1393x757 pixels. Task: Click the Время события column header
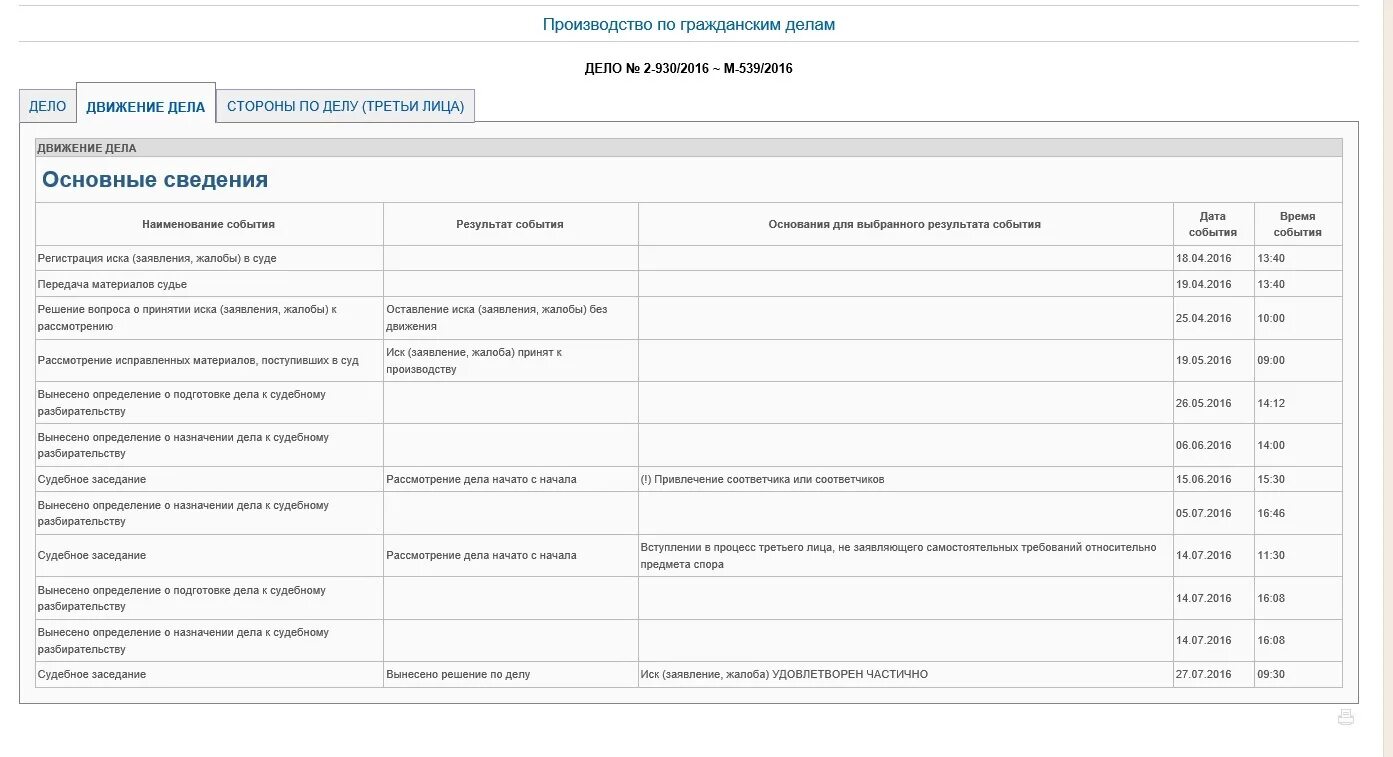click(1298, 224)
